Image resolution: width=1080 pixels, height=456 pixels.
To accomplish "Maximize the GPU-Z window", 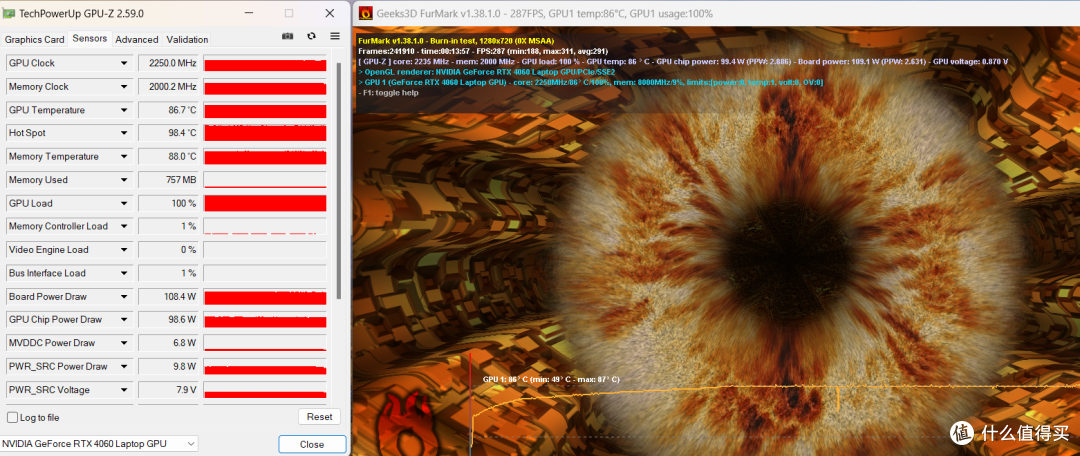I will tap(289, 13).
